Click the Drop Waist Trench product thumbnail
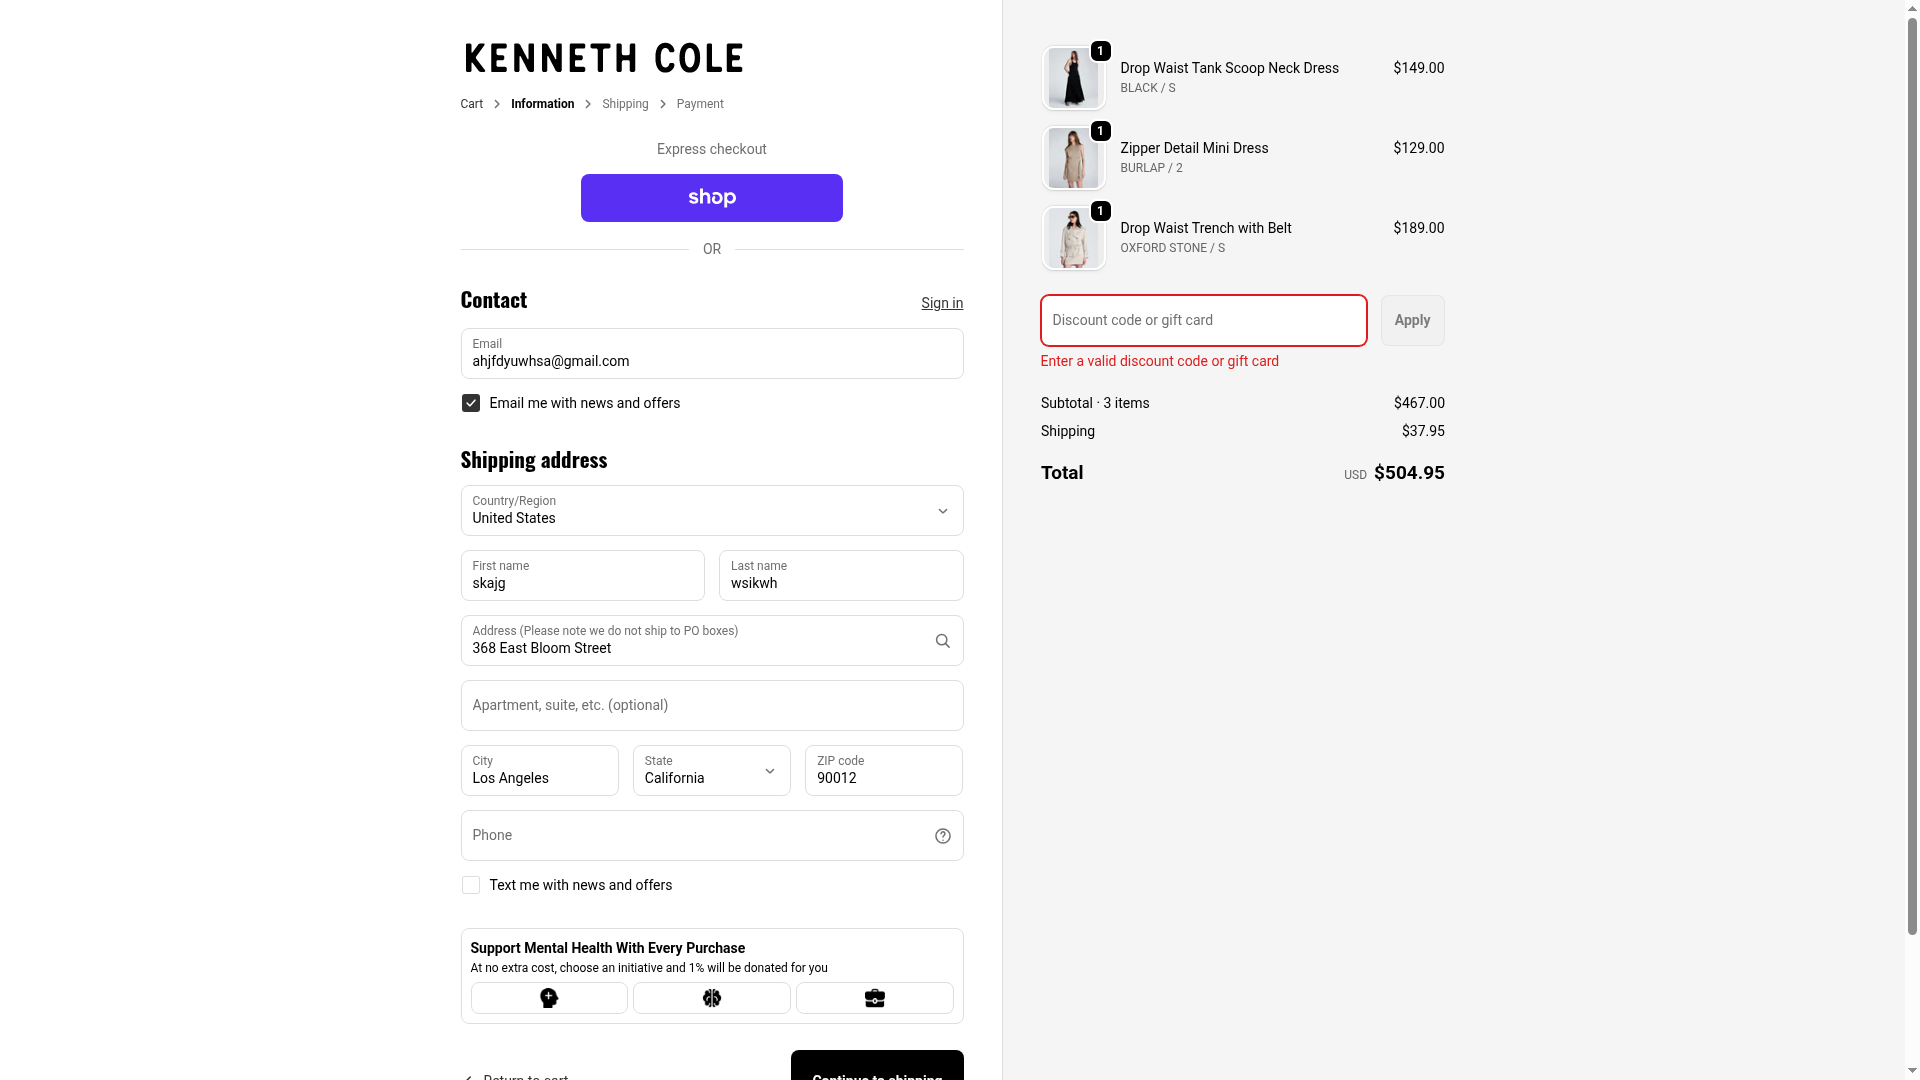 click(x=1074, y=238)
